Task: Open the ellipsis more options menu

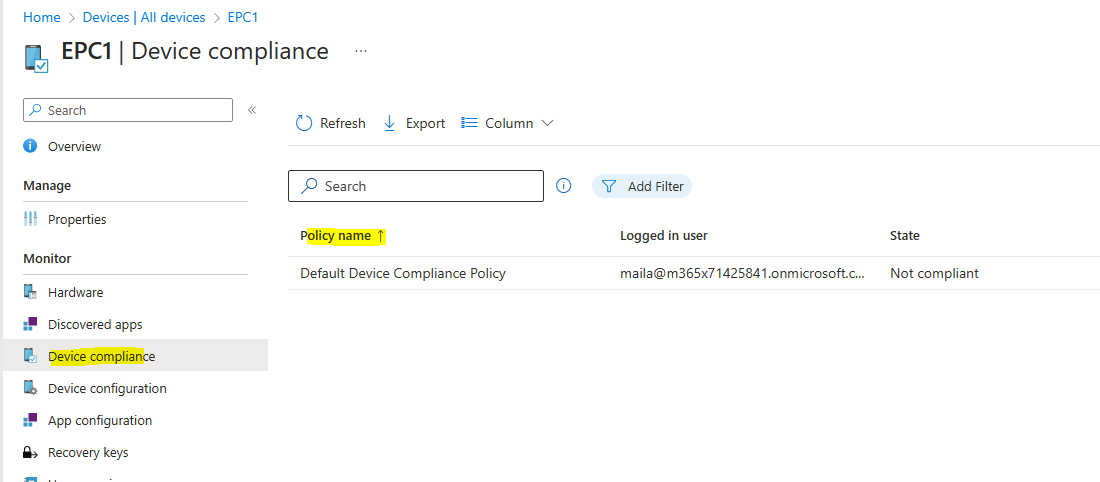Action: pyautogui.click(x=361, y=51)
